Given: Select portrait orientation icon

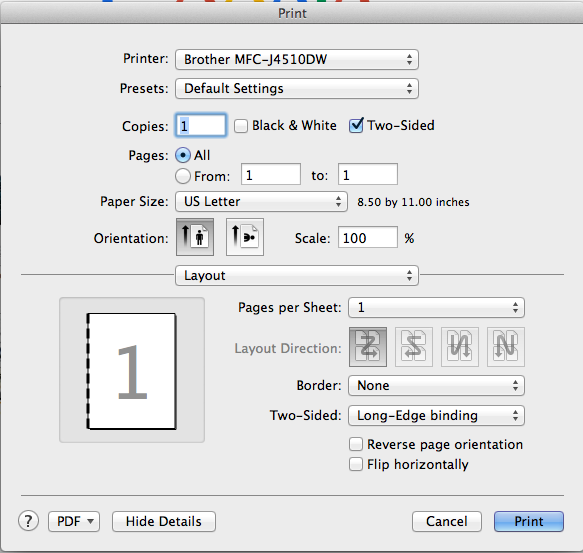Looking at the screenshot, I should point(195,237).
